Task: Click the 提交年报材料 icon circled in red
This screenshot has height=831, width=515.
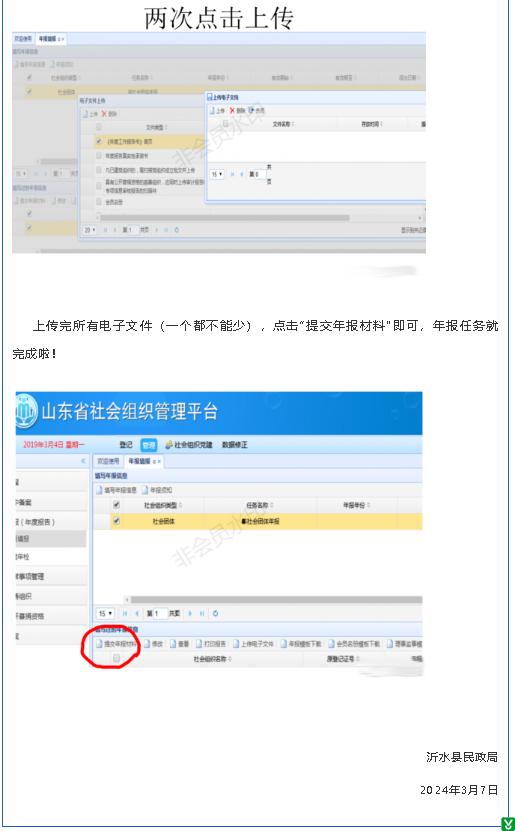Action: (x=100, y=644)
